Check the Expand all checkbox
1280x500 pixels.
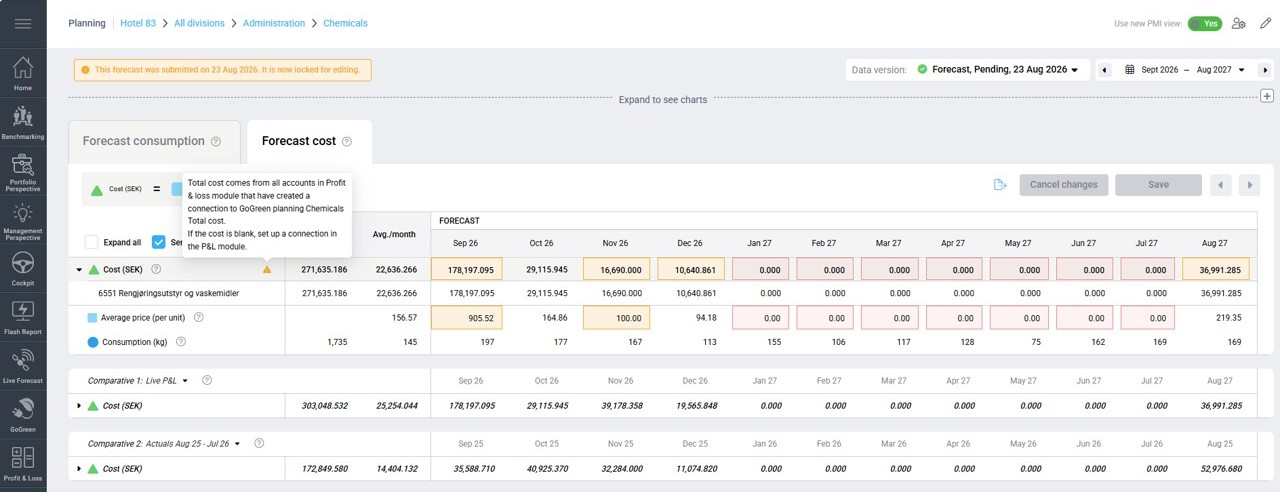pos(92,242)
